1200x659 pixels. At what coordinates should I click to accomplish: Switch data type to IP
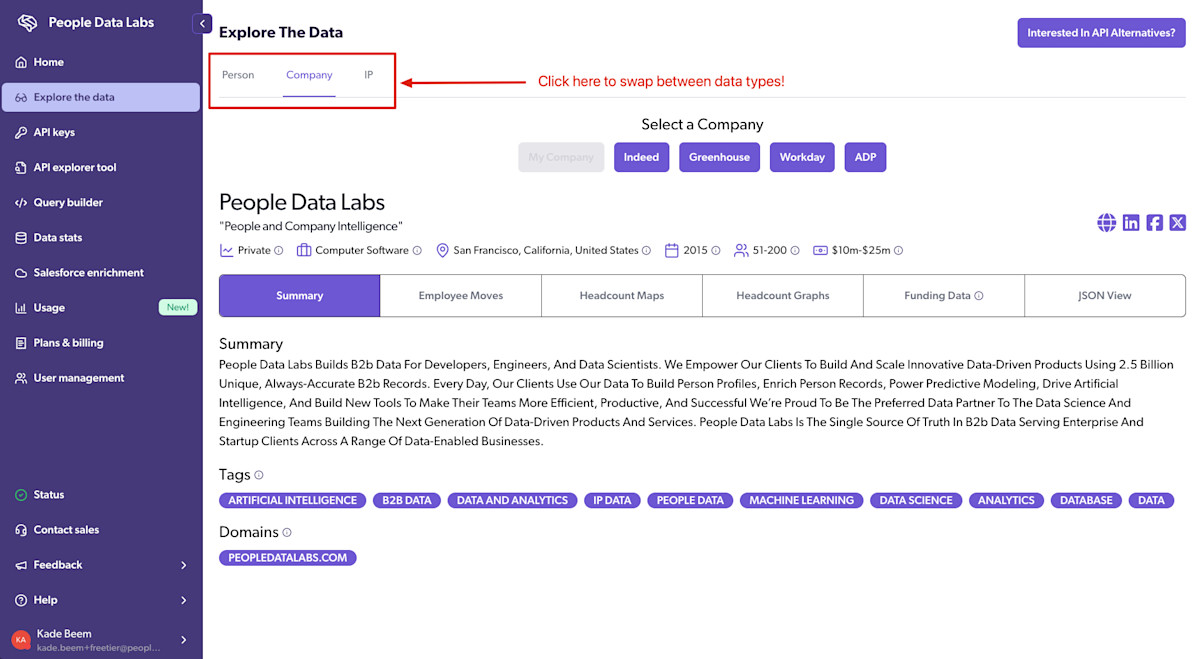[x=368, y=74]
